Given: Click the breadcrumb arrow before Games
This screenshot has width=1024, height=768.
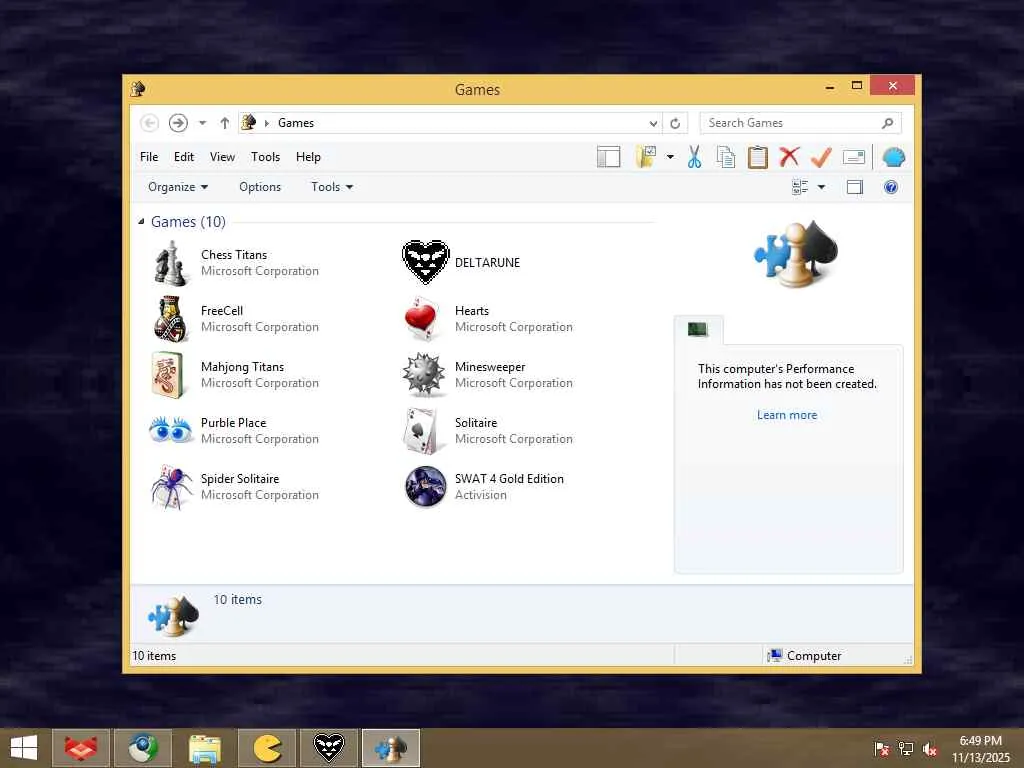Looking at the screenshot, I should [x=266, y=123].
